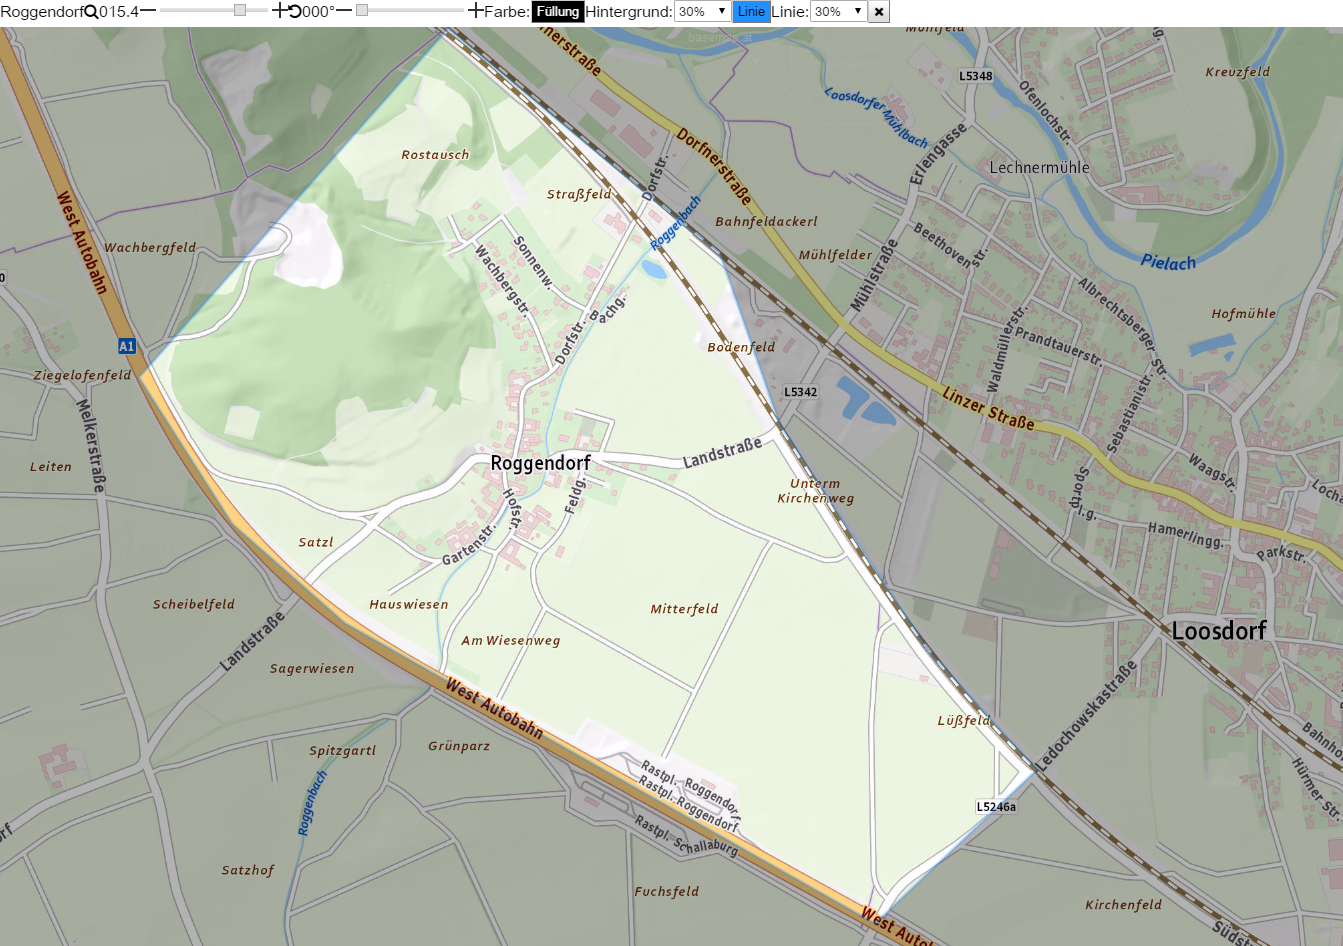Click the L5246a road label
This screenshot has height=946, width=1343.
coord(997,807)
